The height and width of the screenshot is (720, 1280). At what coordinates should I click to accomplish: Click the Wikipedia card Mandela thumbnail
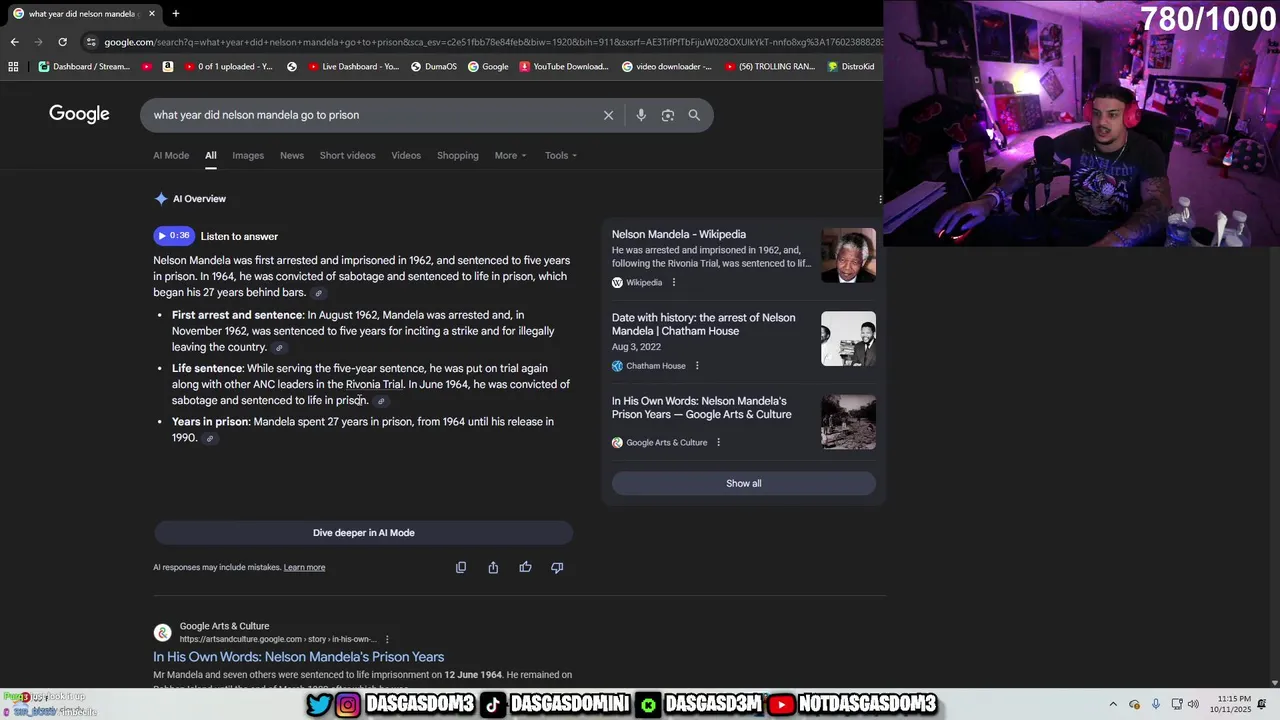click(x=848, y=256)
